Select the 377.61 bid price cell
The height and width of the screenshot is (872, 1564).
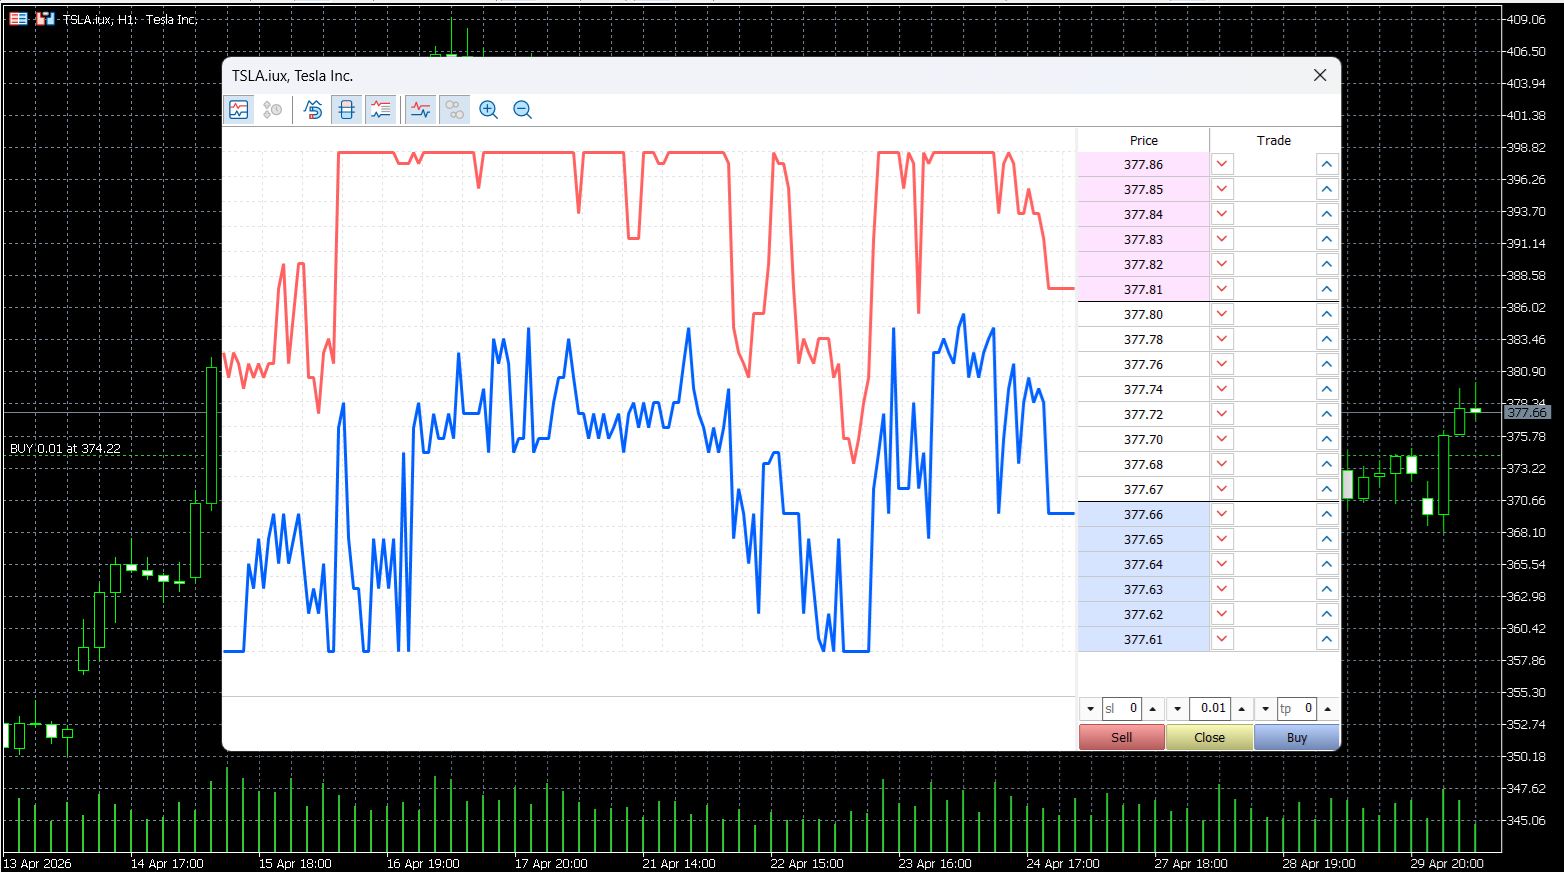point(1143,639)
